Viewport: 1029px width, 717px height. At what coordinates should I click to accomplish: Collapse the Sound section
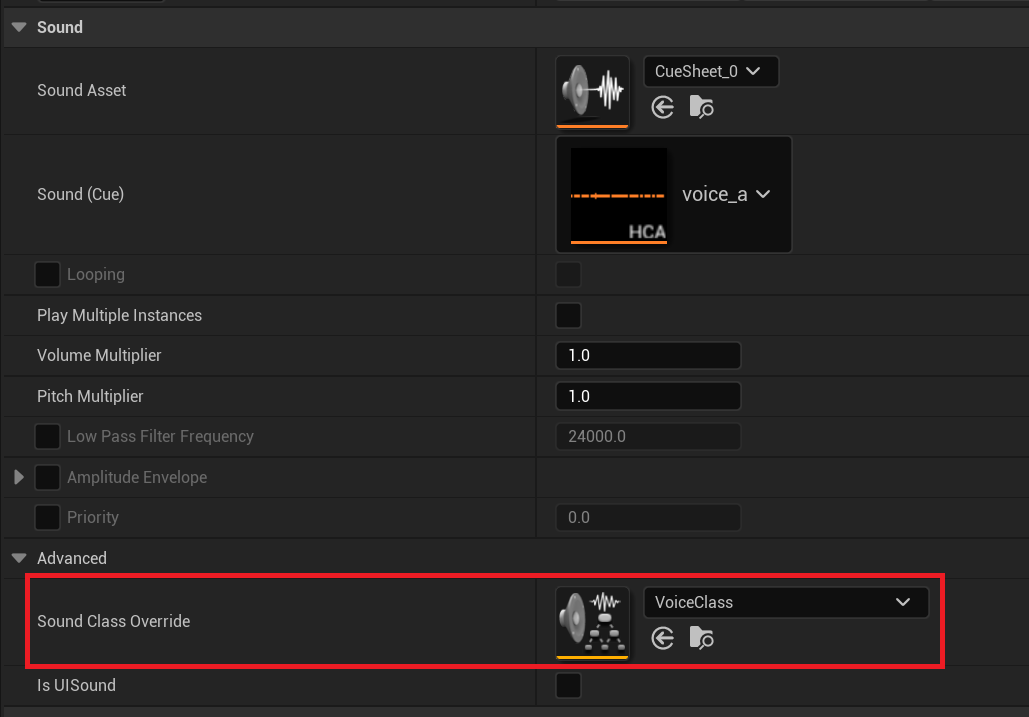(19, 28)
